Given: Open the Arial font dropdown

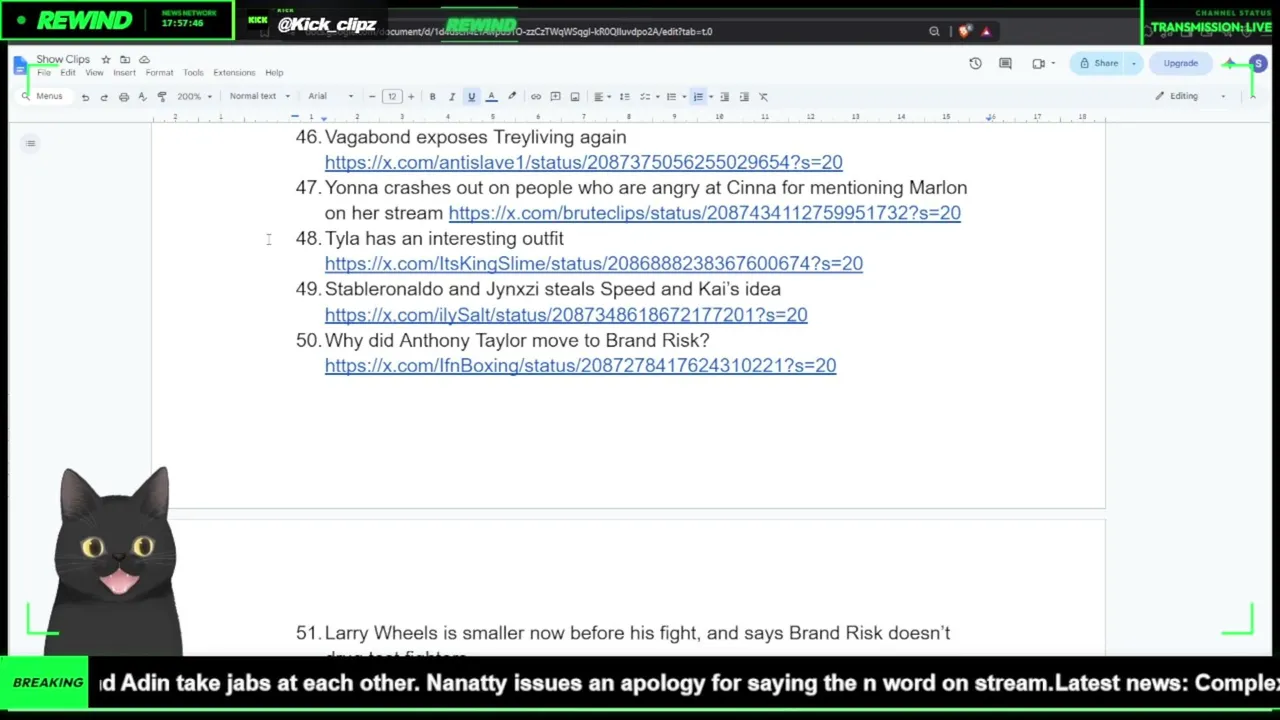Looking at the screenshot, I should (x=331, y=97).
